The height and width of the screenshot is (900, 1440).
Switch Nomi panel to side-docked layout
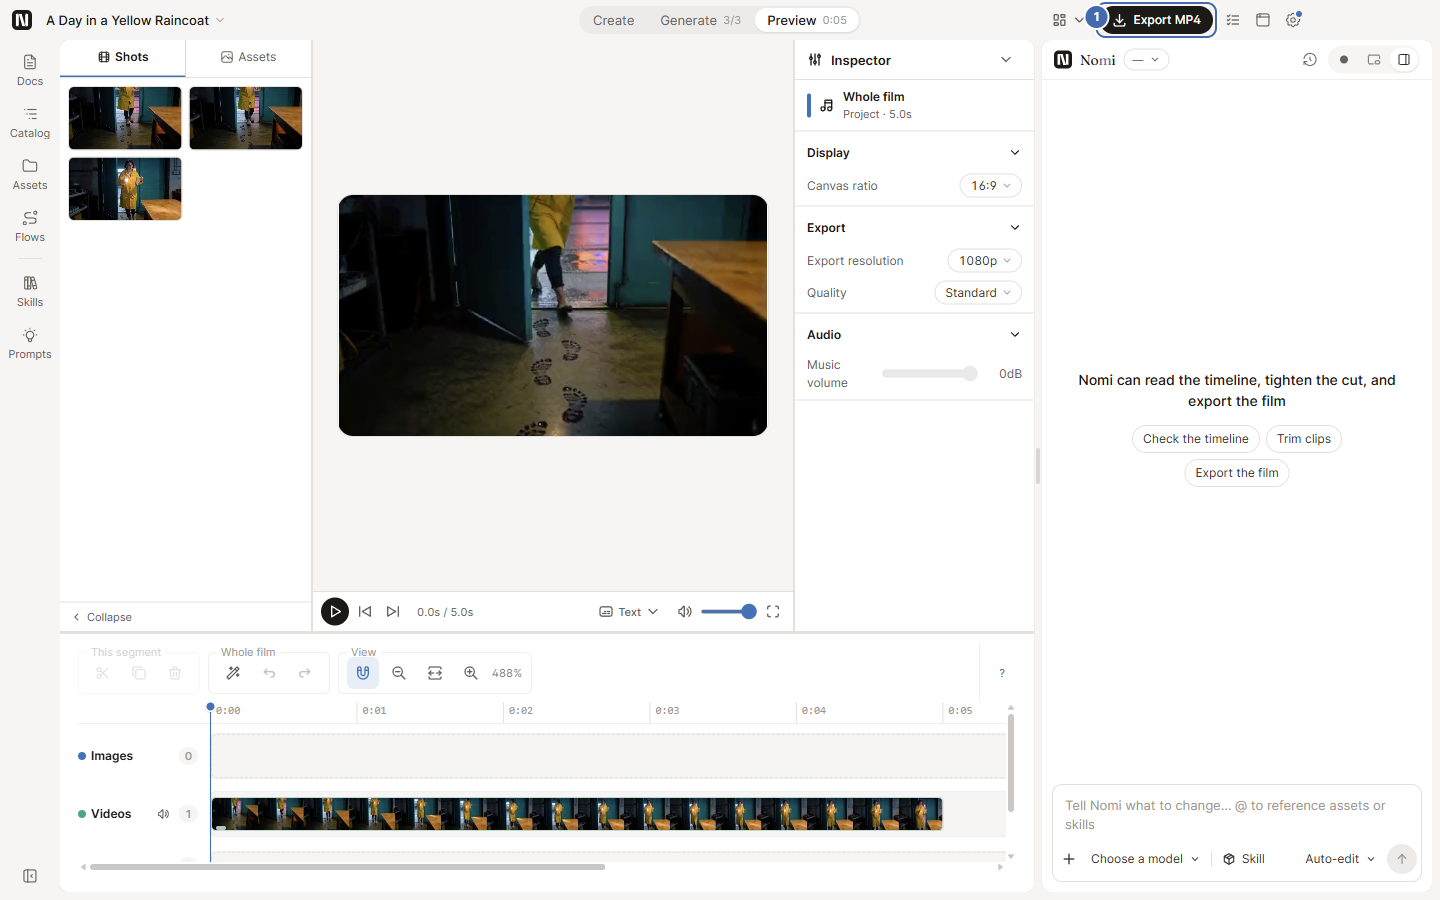1404,60
